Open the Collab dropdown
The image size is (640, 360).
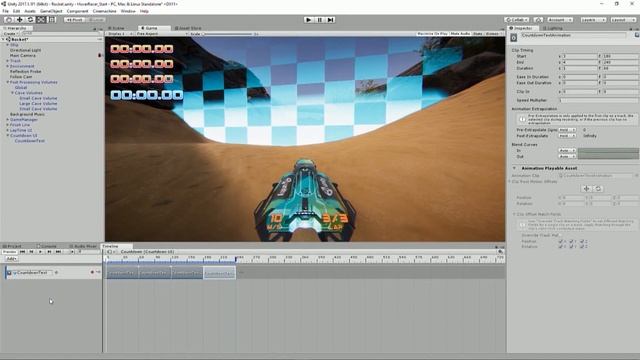point(517,20)
